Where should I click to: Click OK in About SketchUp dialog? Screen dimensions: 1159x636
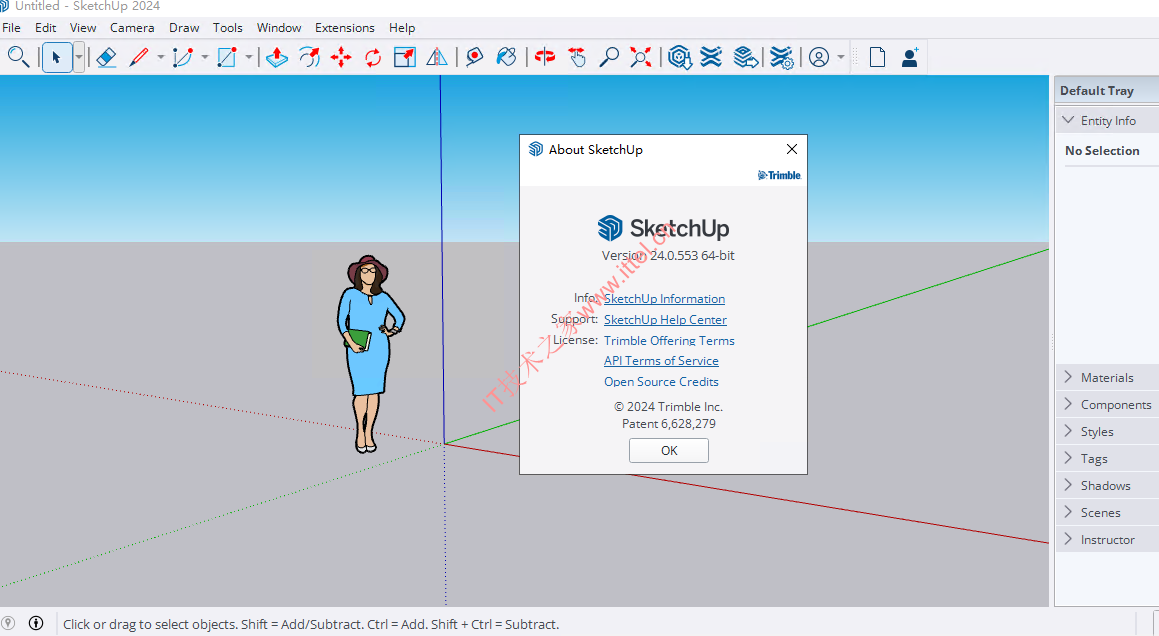(669, 450)
